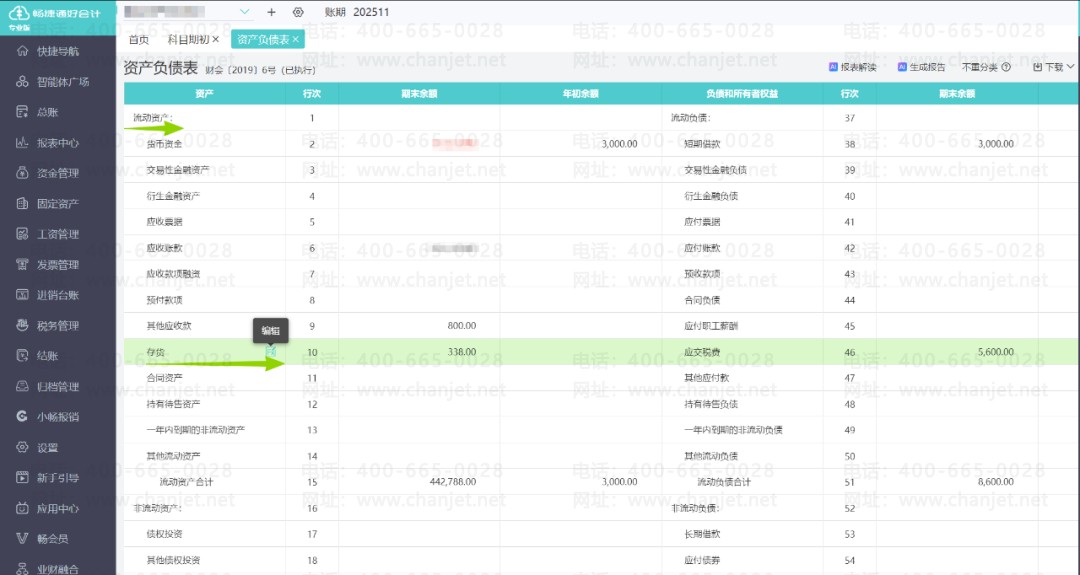The image size is (1080, 575).
Task: Click the edit icon in the 存货 row
Action: point(271,351)
